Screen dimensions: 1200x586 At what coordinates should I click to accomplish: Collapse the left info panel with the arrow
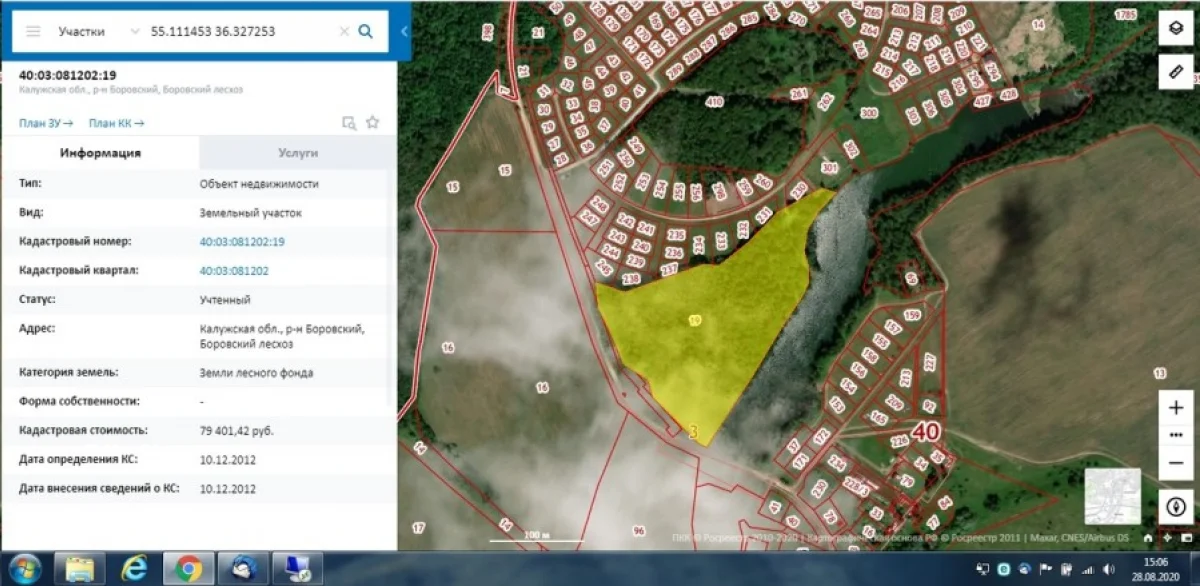tap(404, 31)
